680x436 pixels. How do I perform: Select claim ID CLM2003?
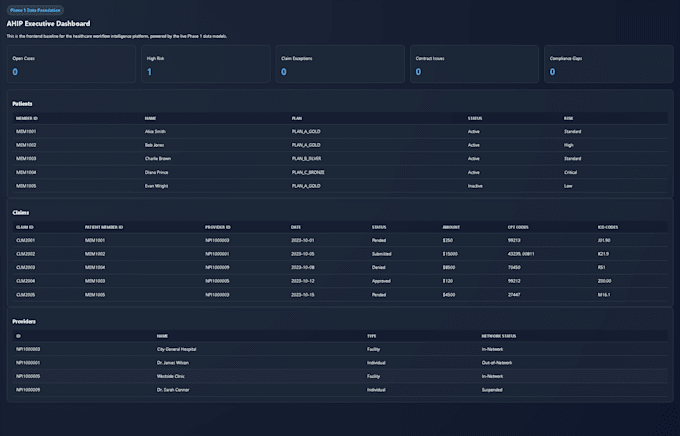[x=26, y=268]
